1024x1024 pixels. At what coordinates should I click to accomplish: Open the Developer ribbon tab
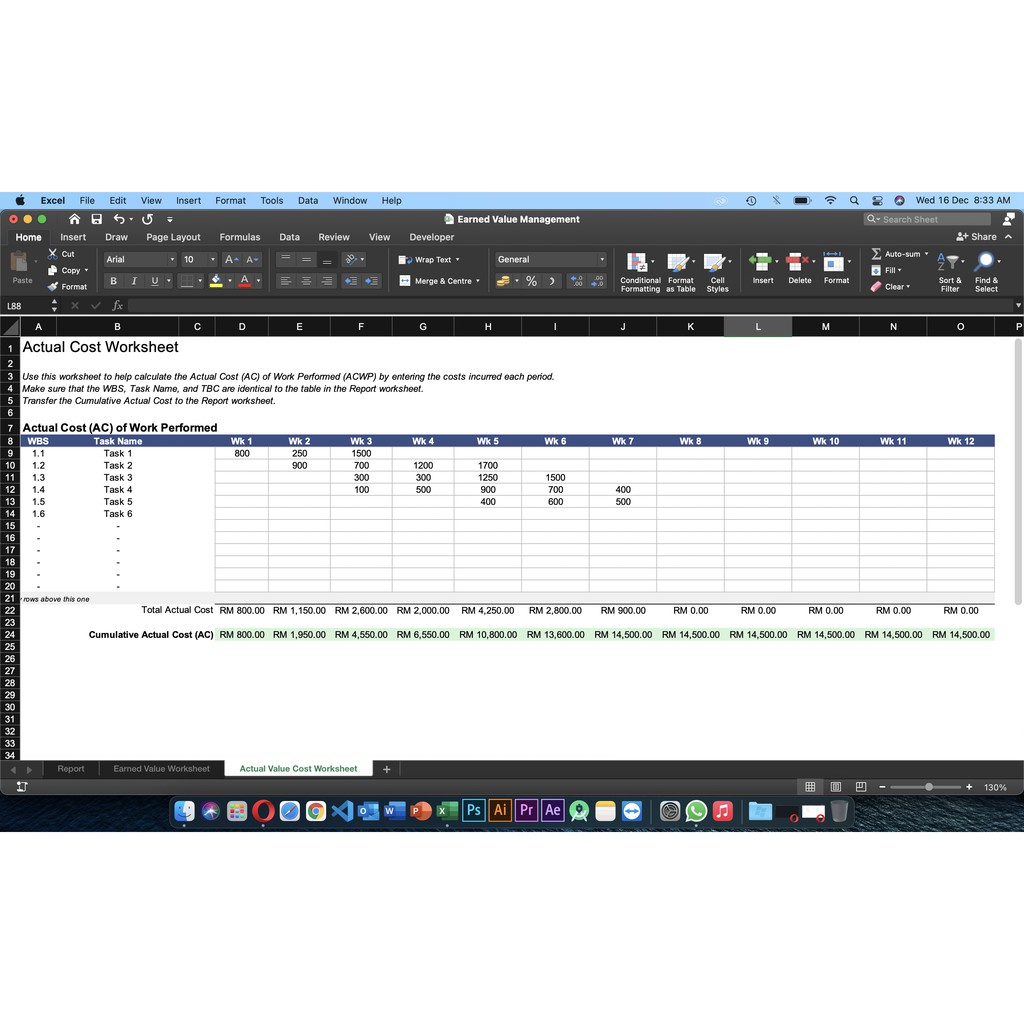tap(432, 237)
